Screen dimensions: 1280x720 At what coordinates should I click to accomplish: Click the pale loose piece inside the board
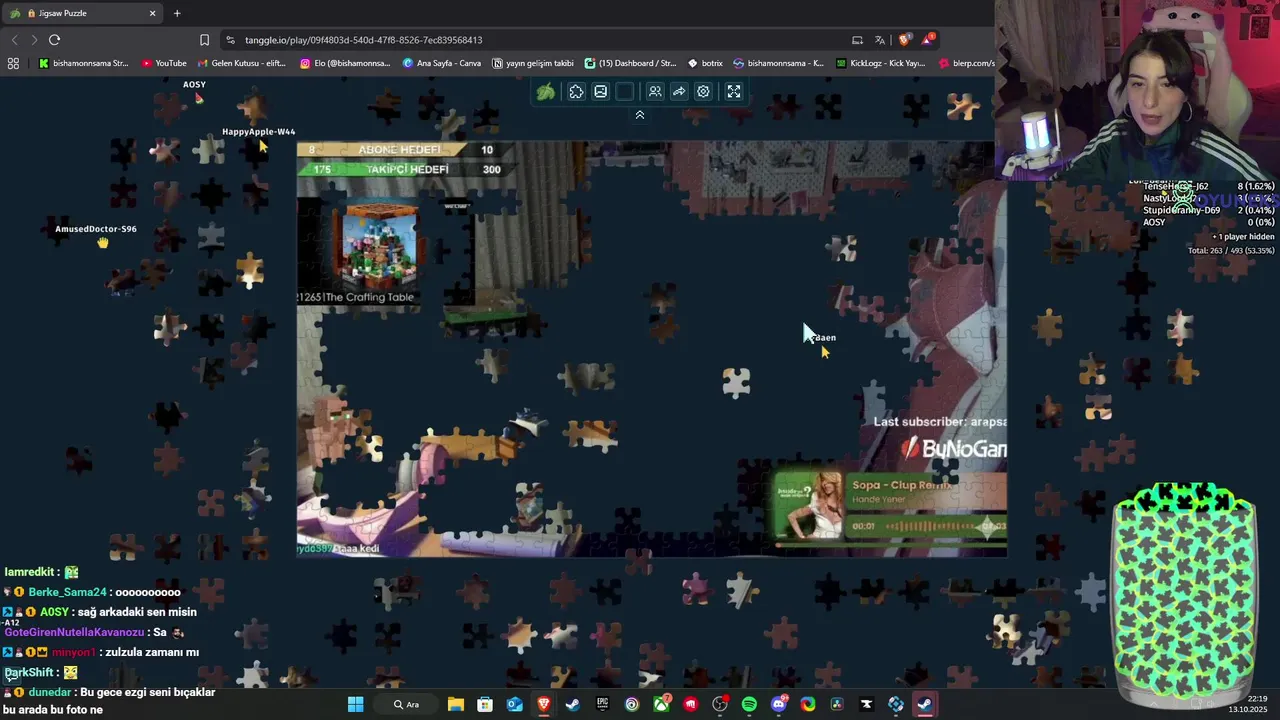coord(736,382)
